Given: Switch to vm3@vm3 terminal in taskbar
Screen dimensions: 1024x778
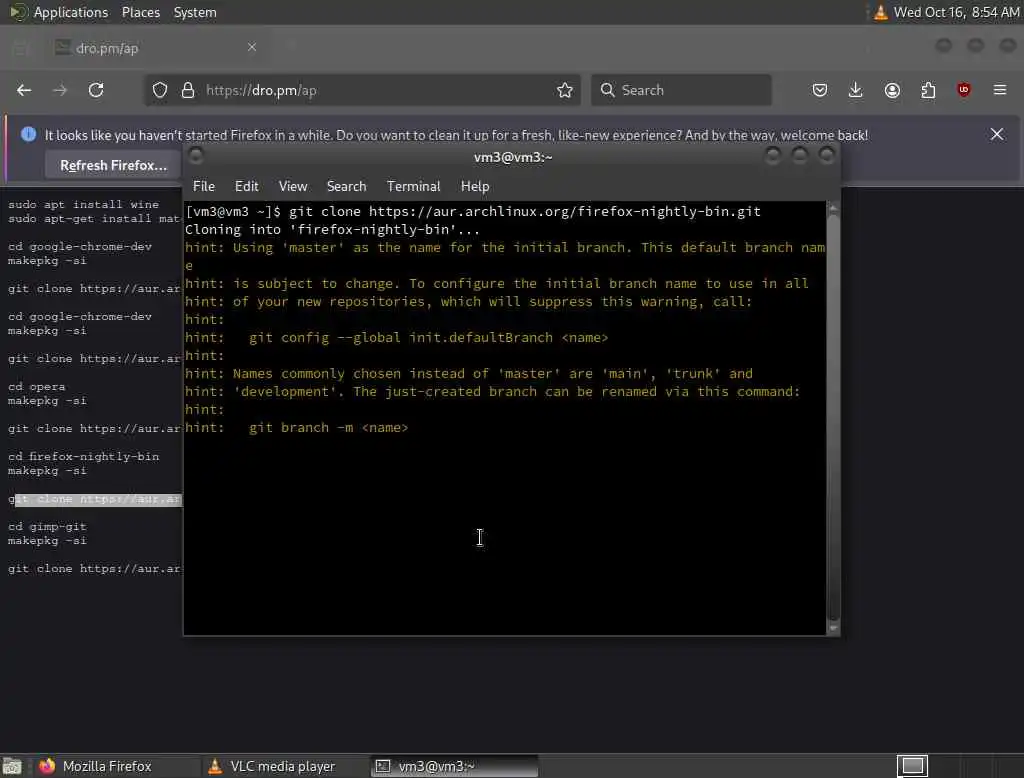Looking at the screenshot, I should (x=455, y=766).
